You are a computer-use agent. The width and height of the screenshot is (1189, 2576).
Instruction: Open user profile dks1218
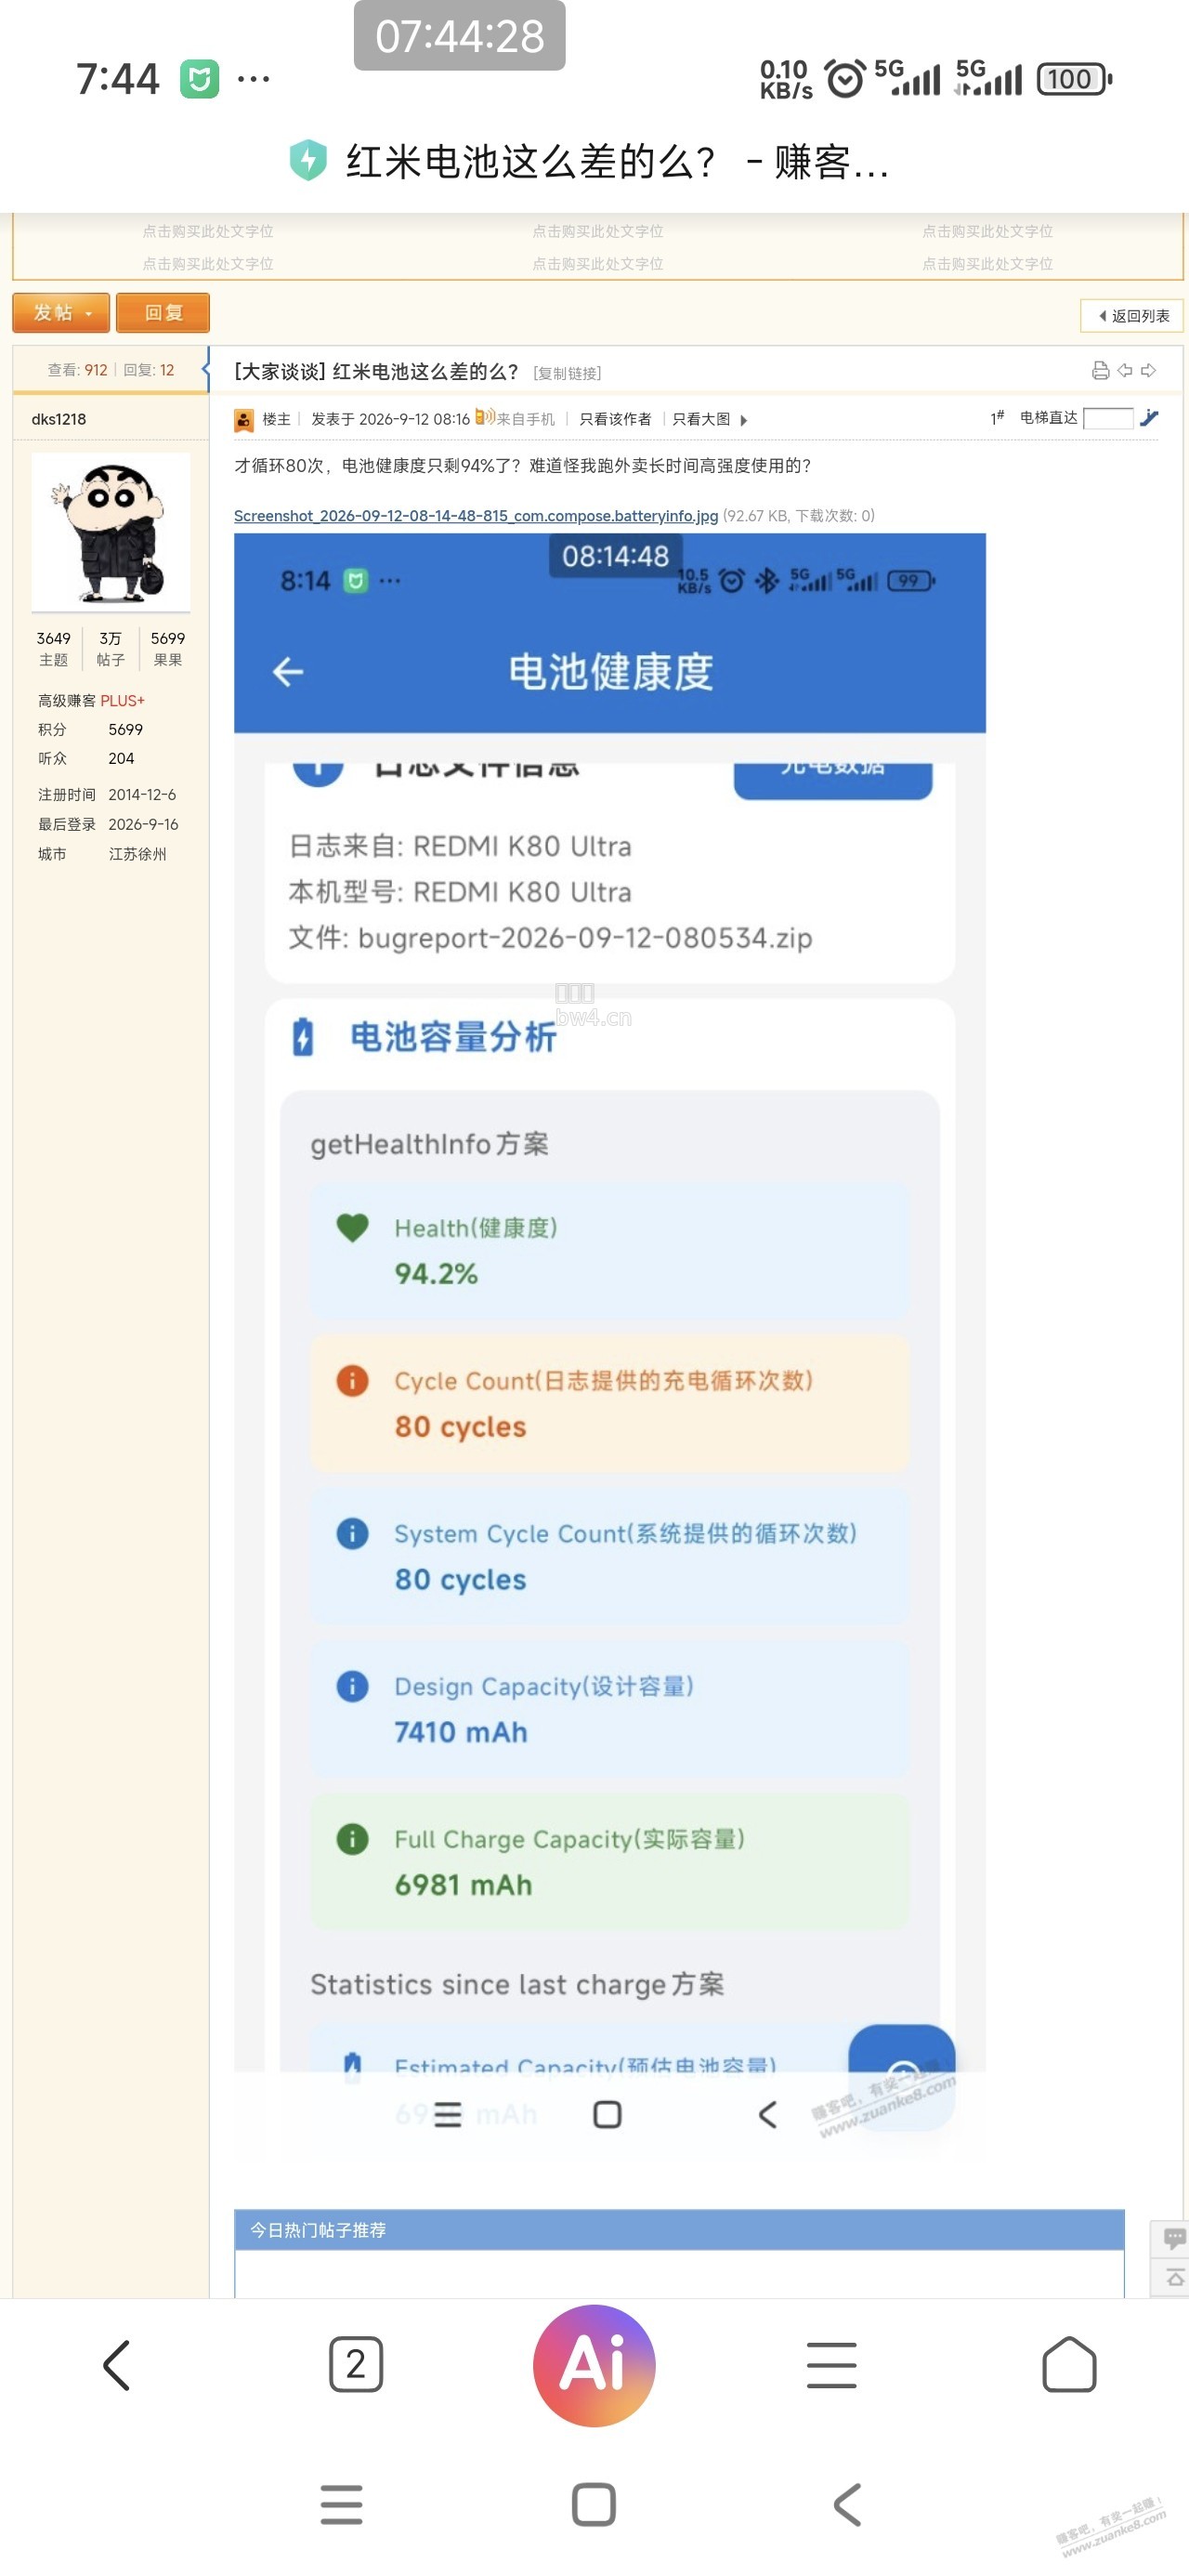pyautogui.click(x=59, y=419)
